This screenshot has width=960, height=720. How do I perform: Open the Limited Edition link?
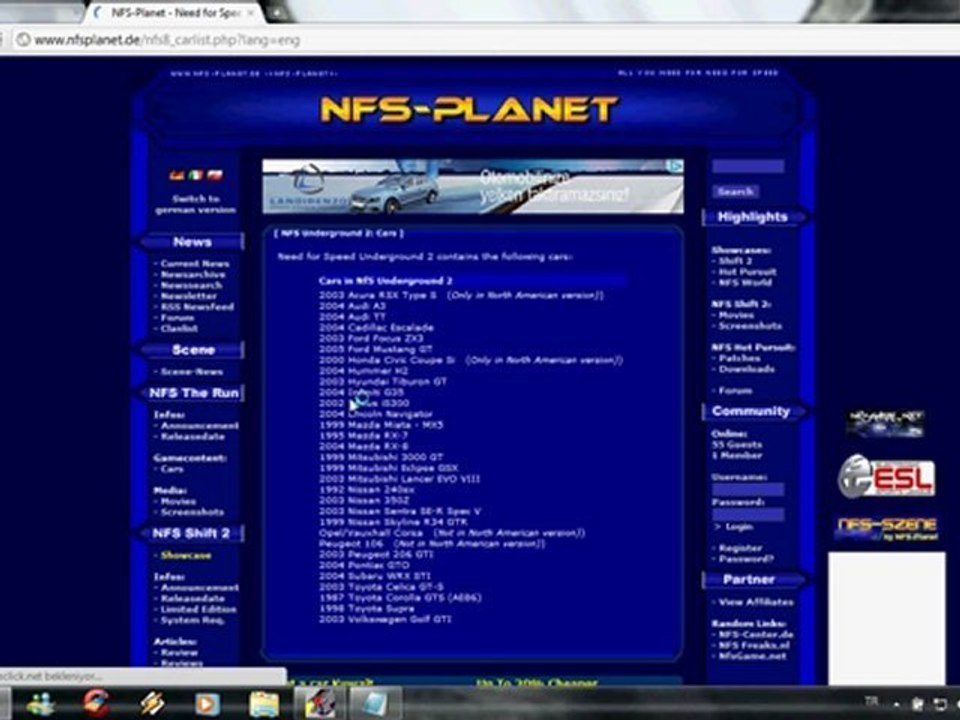pyautogui.click(x=198, y=609)
